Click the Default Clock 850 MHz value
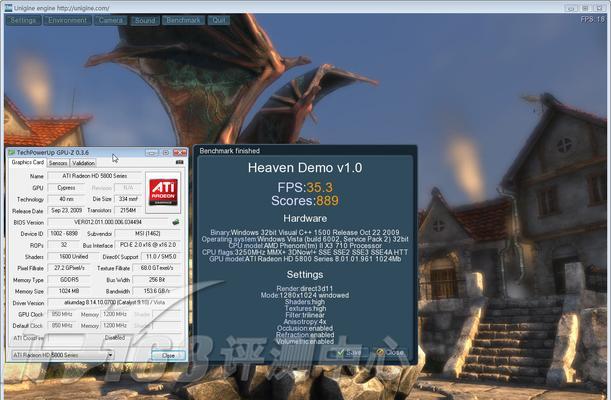The height and width of the screenshot is (400, 611). 62,325
